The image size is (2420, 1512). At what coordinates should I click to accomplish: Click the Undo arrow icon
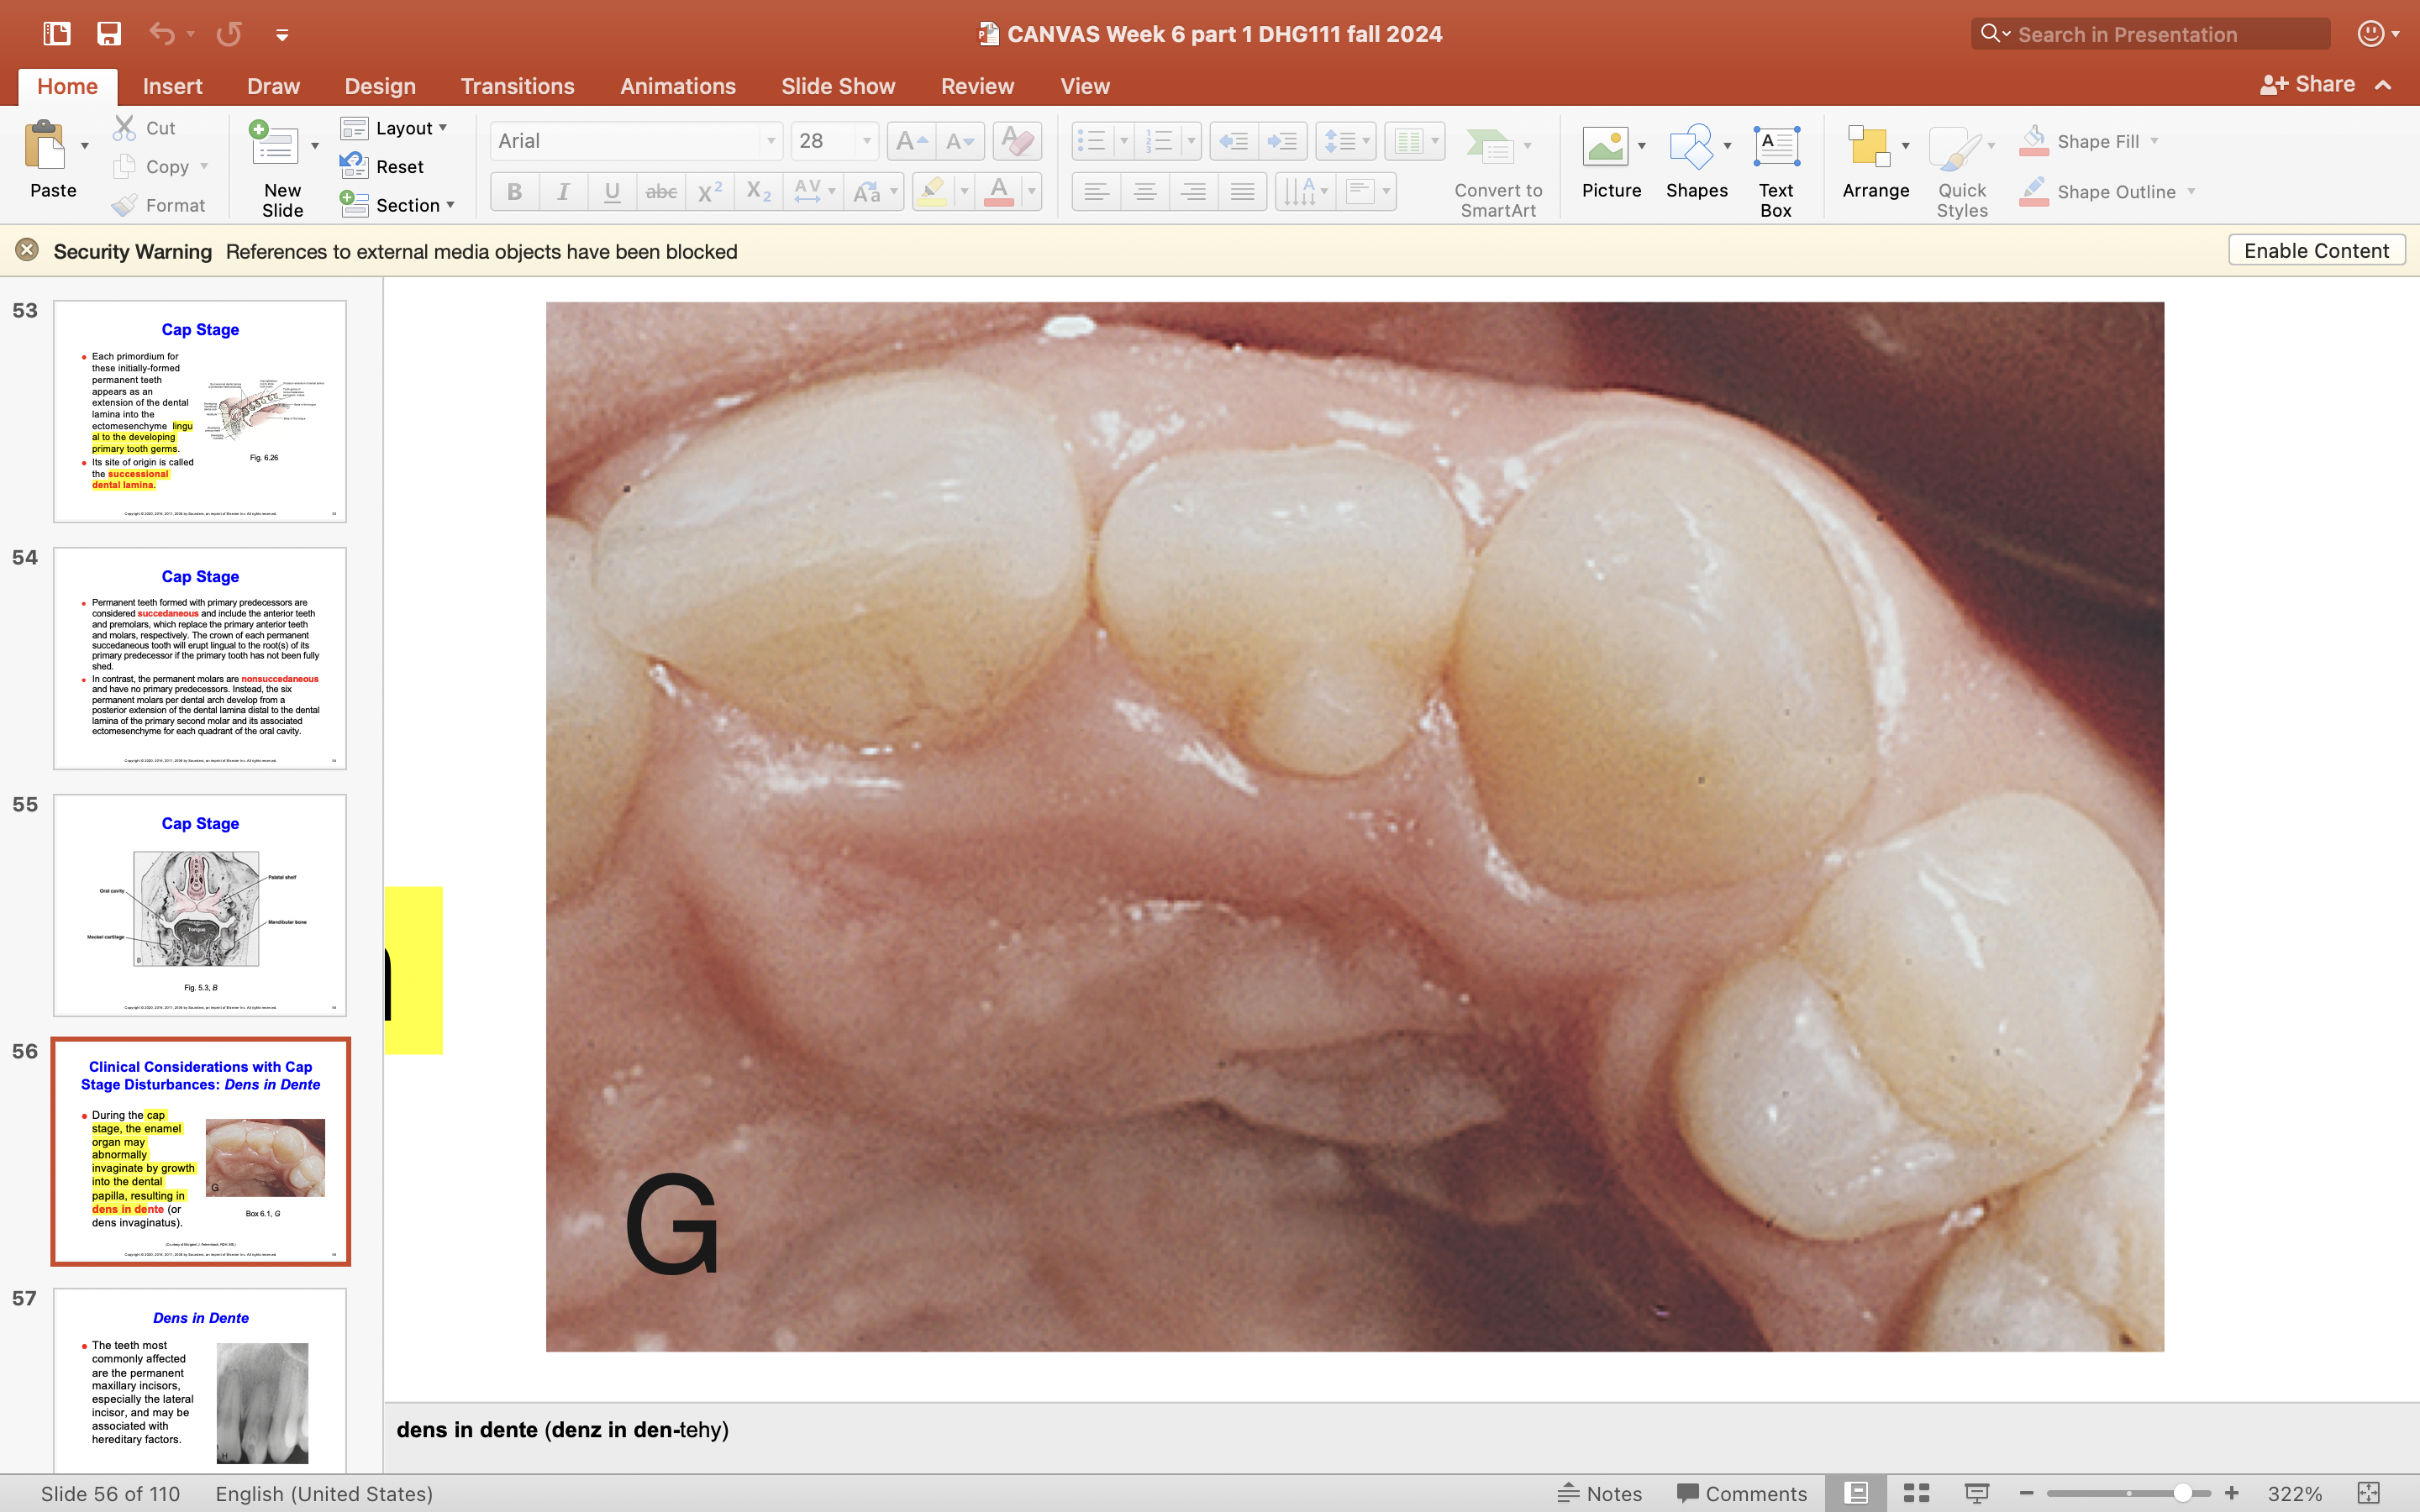coord(162,34)
